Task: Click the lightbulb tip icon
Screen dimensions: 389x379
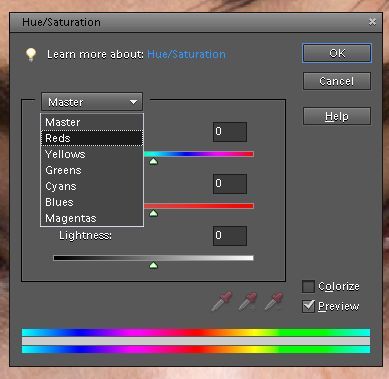Action: [x=31, y=54]
